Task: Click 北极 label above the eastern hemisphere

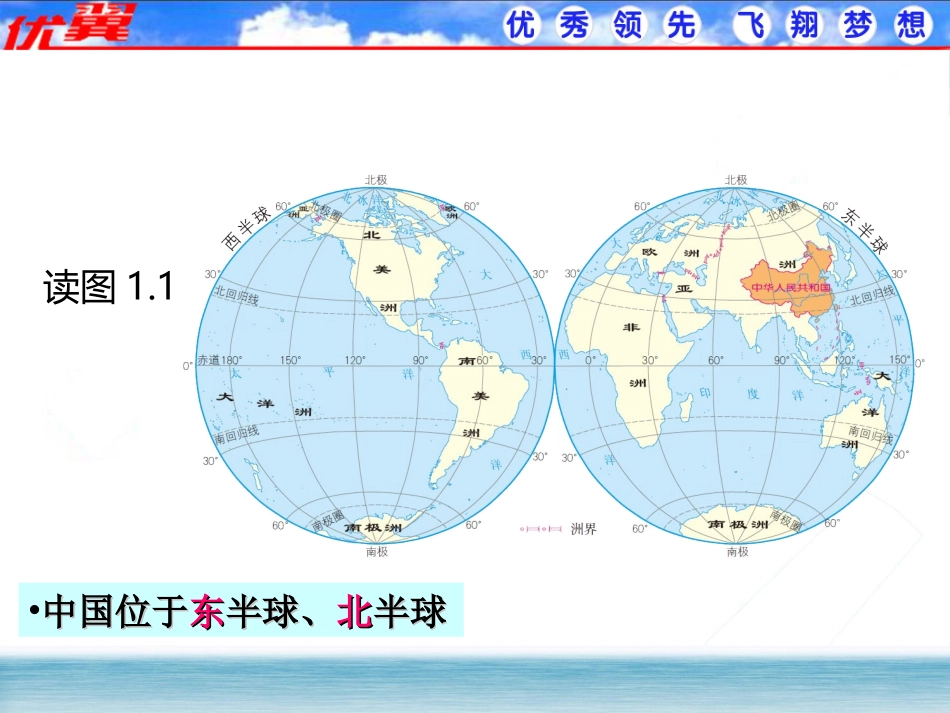Action: click(736, 180)
